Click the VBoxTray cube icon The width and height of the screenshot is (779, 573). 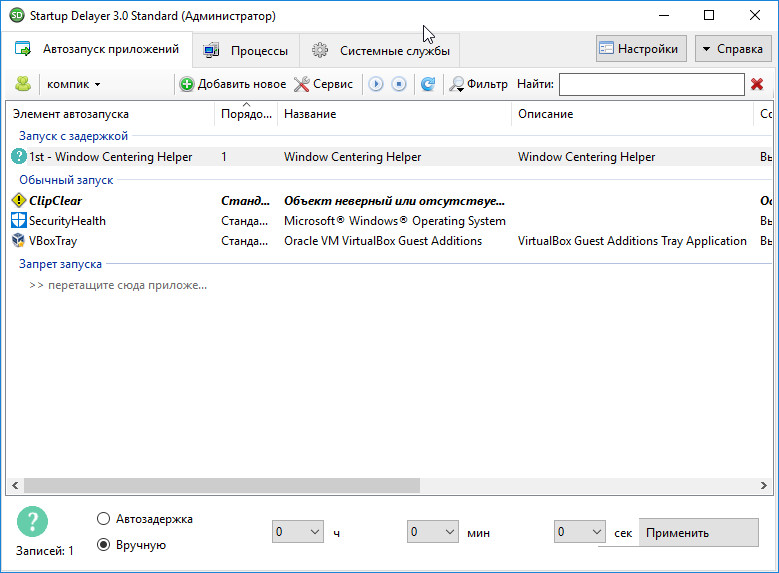tap(18, 240)
